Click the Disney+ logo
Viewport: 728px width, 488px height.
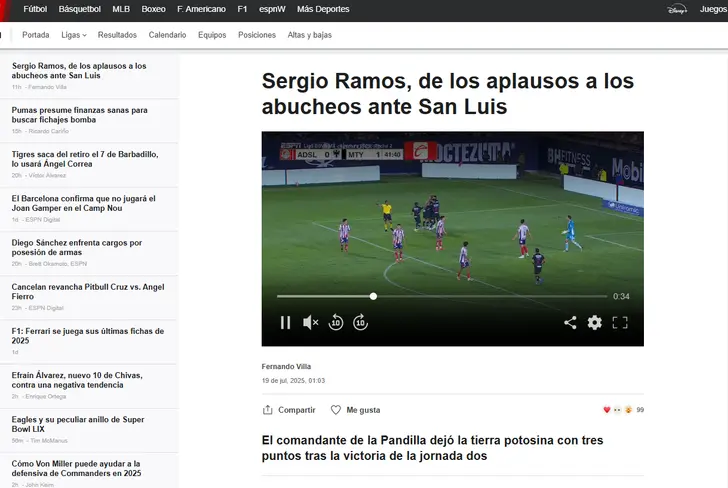point(676,9)
